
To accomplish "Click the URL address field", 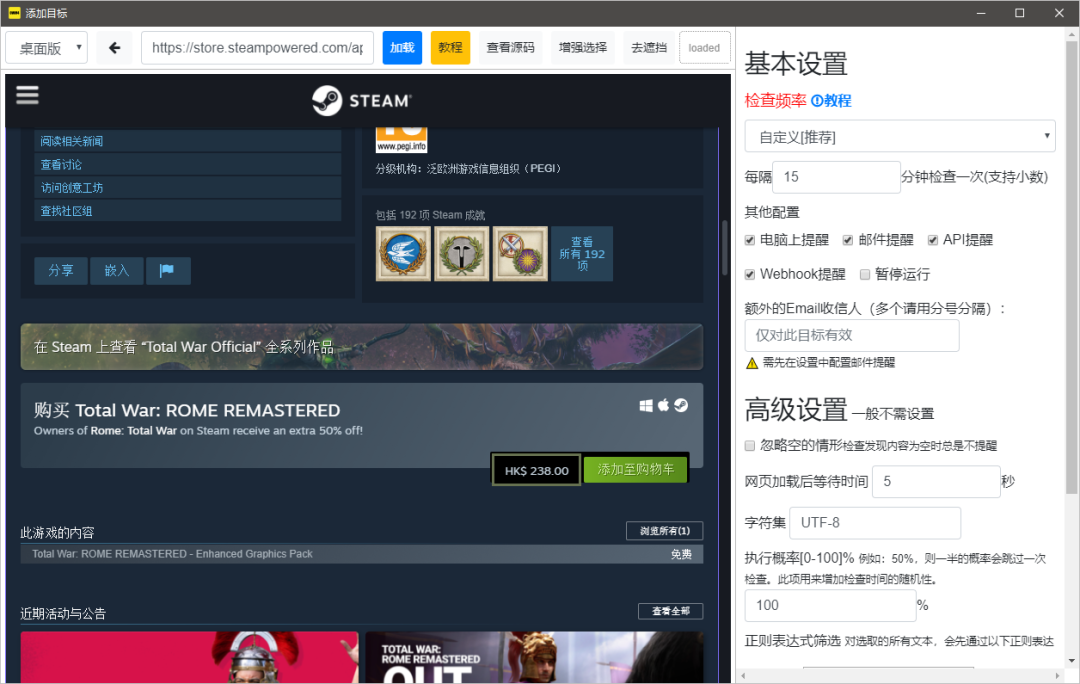I will 258,48.
